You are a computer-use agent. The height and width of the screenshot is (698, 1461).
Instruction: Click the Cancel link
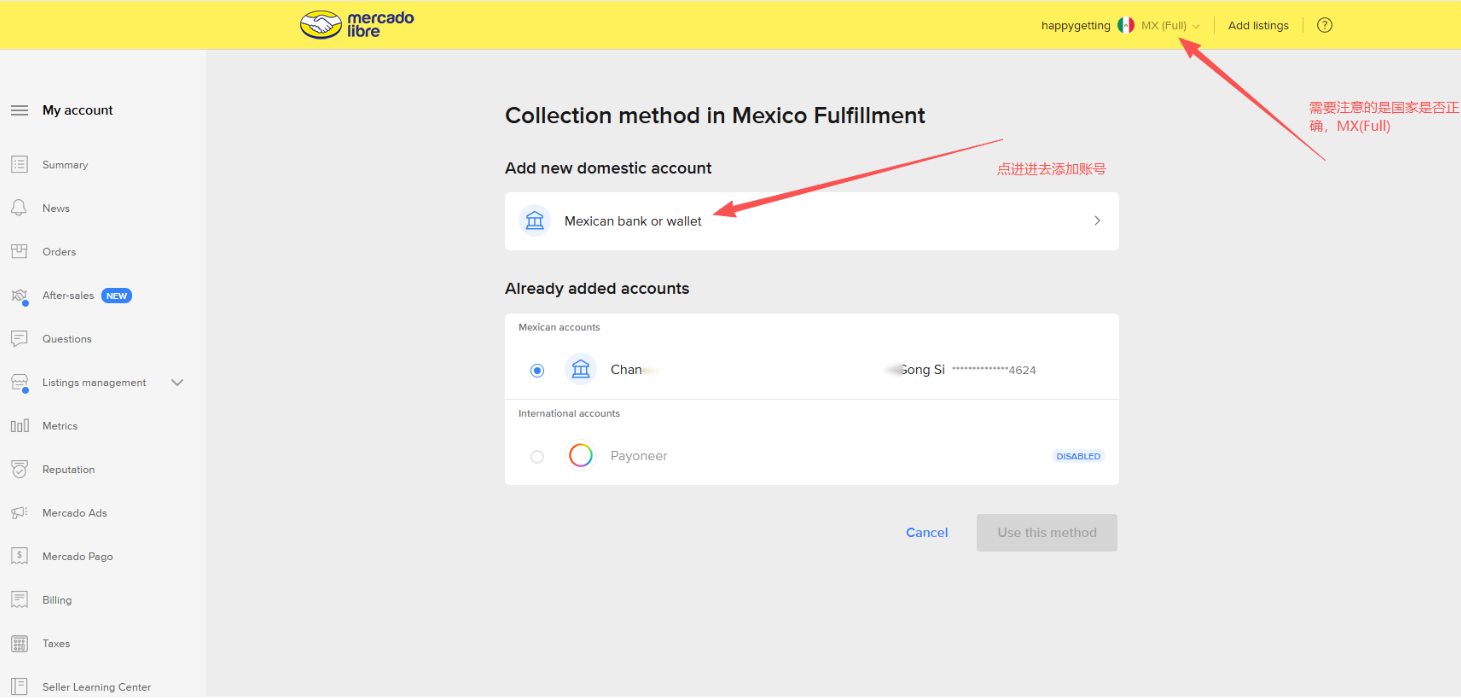pos(926,533)
